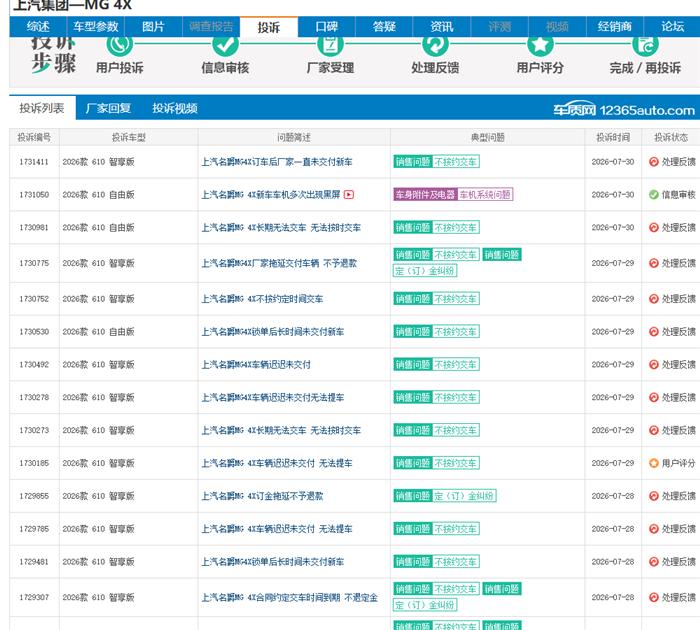This screenshot has width=700, height=630.
Task: Click 用户评分 status text in row 1730185
Action: point(679,463)
